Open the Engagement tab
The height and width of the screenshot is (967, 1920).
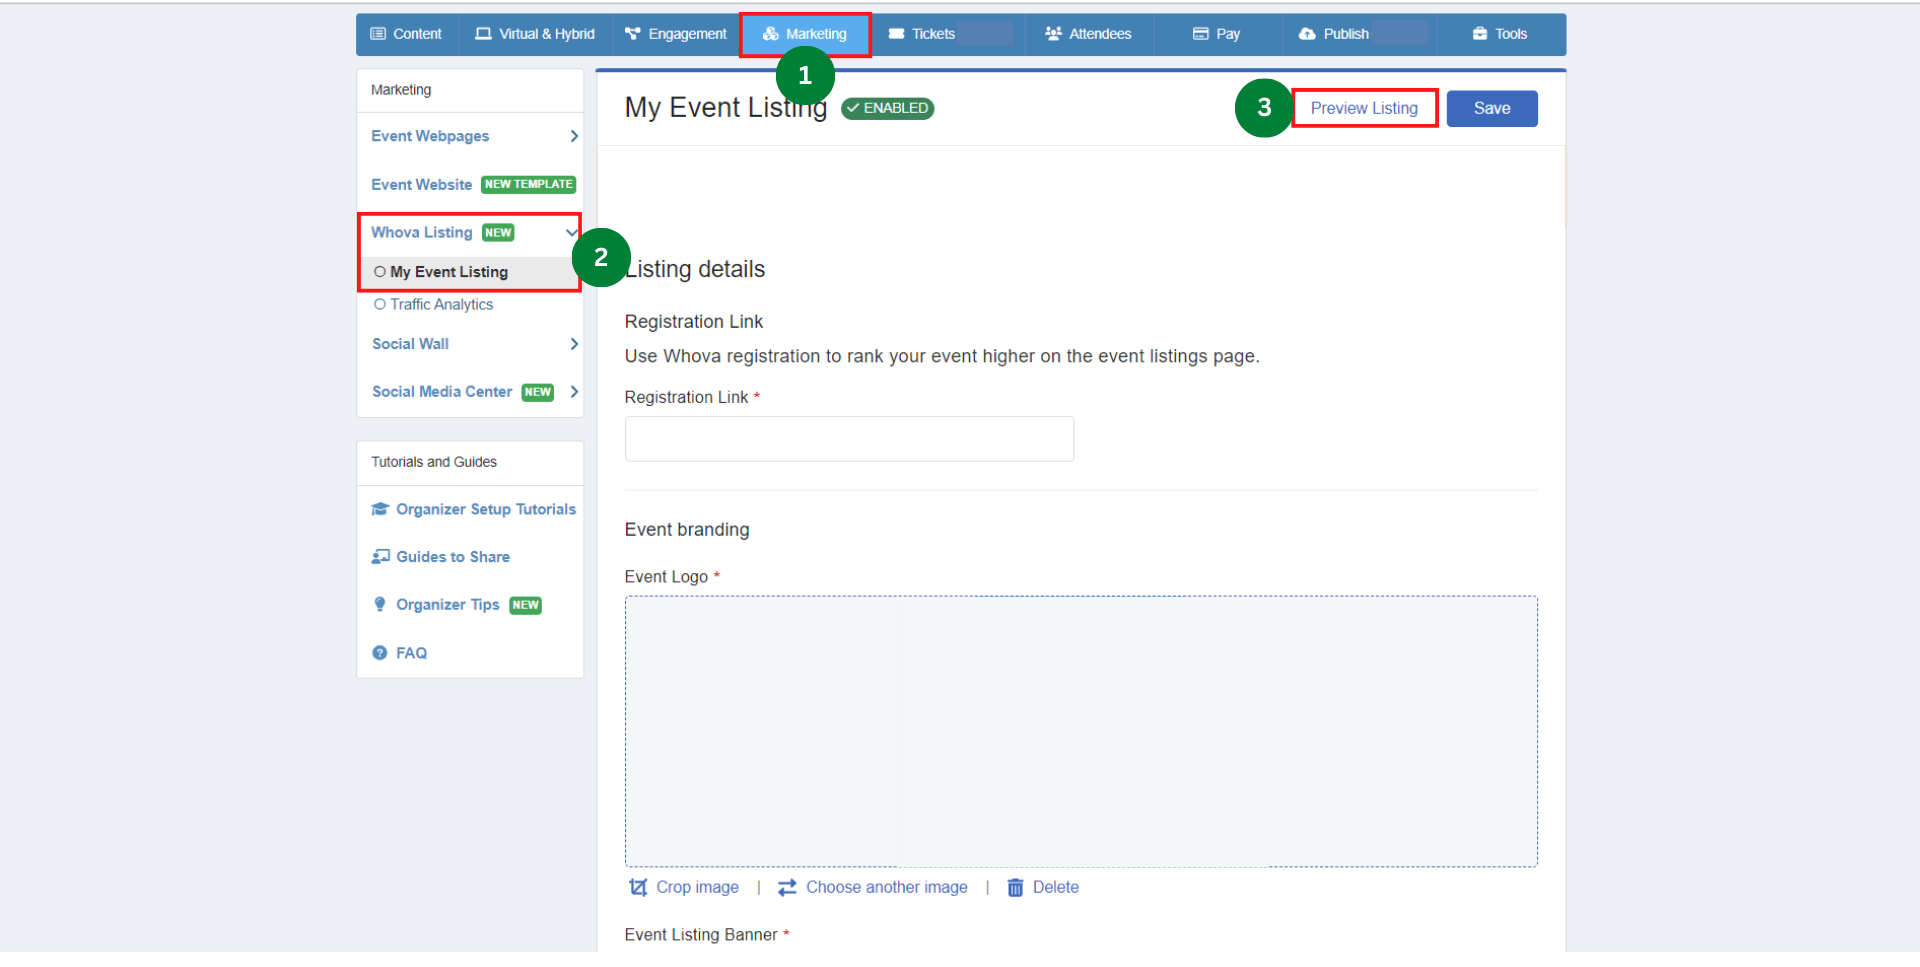click(676, 34)
